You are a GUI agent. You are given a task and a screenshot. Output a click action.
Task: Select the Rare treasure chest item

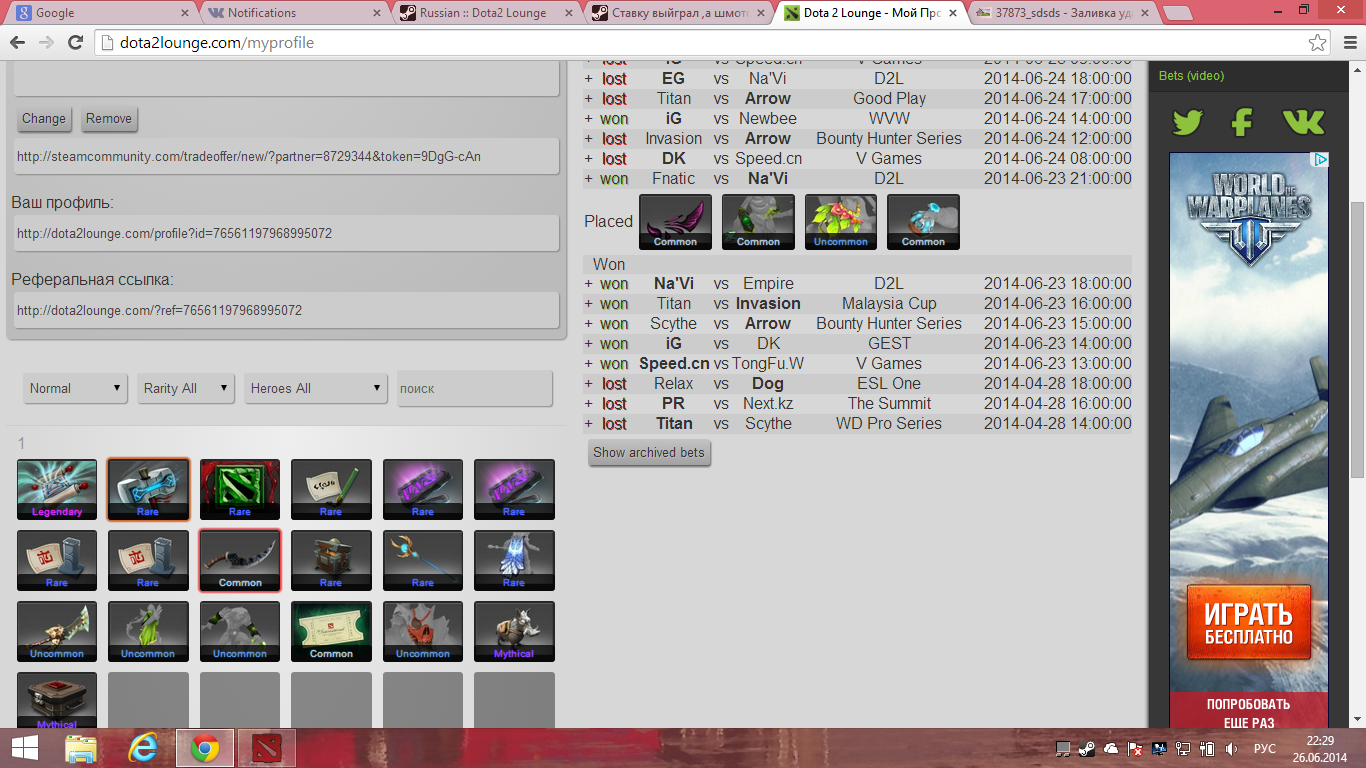pyautogui.click(x=331, y=561)
